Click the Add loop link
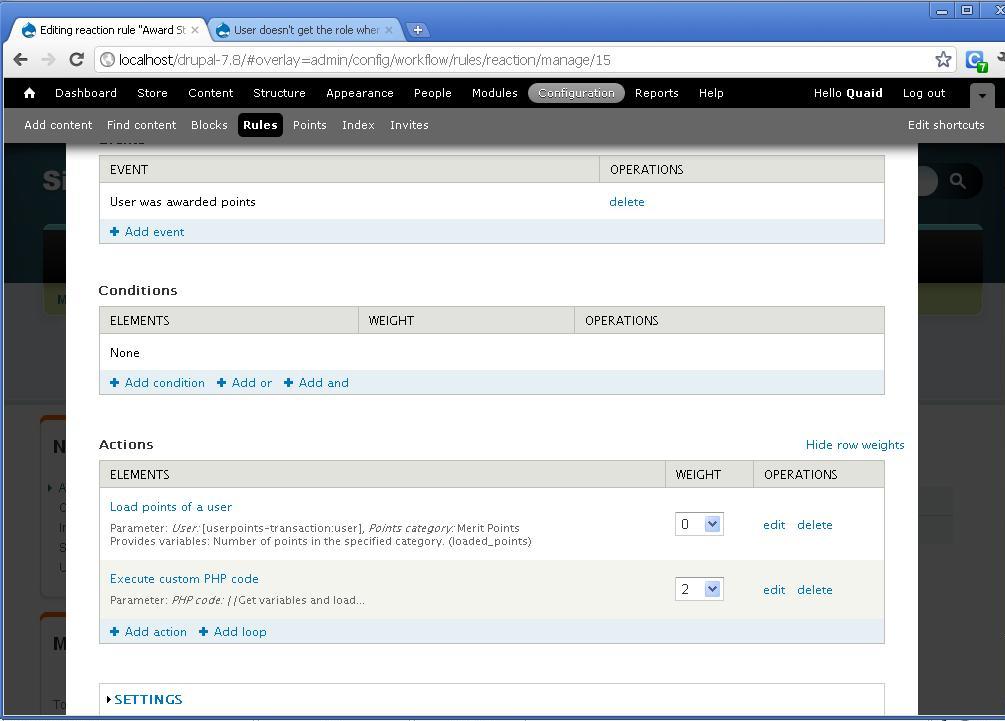Image resolution: width=1005 pixels, height=721 pixels. (240, 632)
